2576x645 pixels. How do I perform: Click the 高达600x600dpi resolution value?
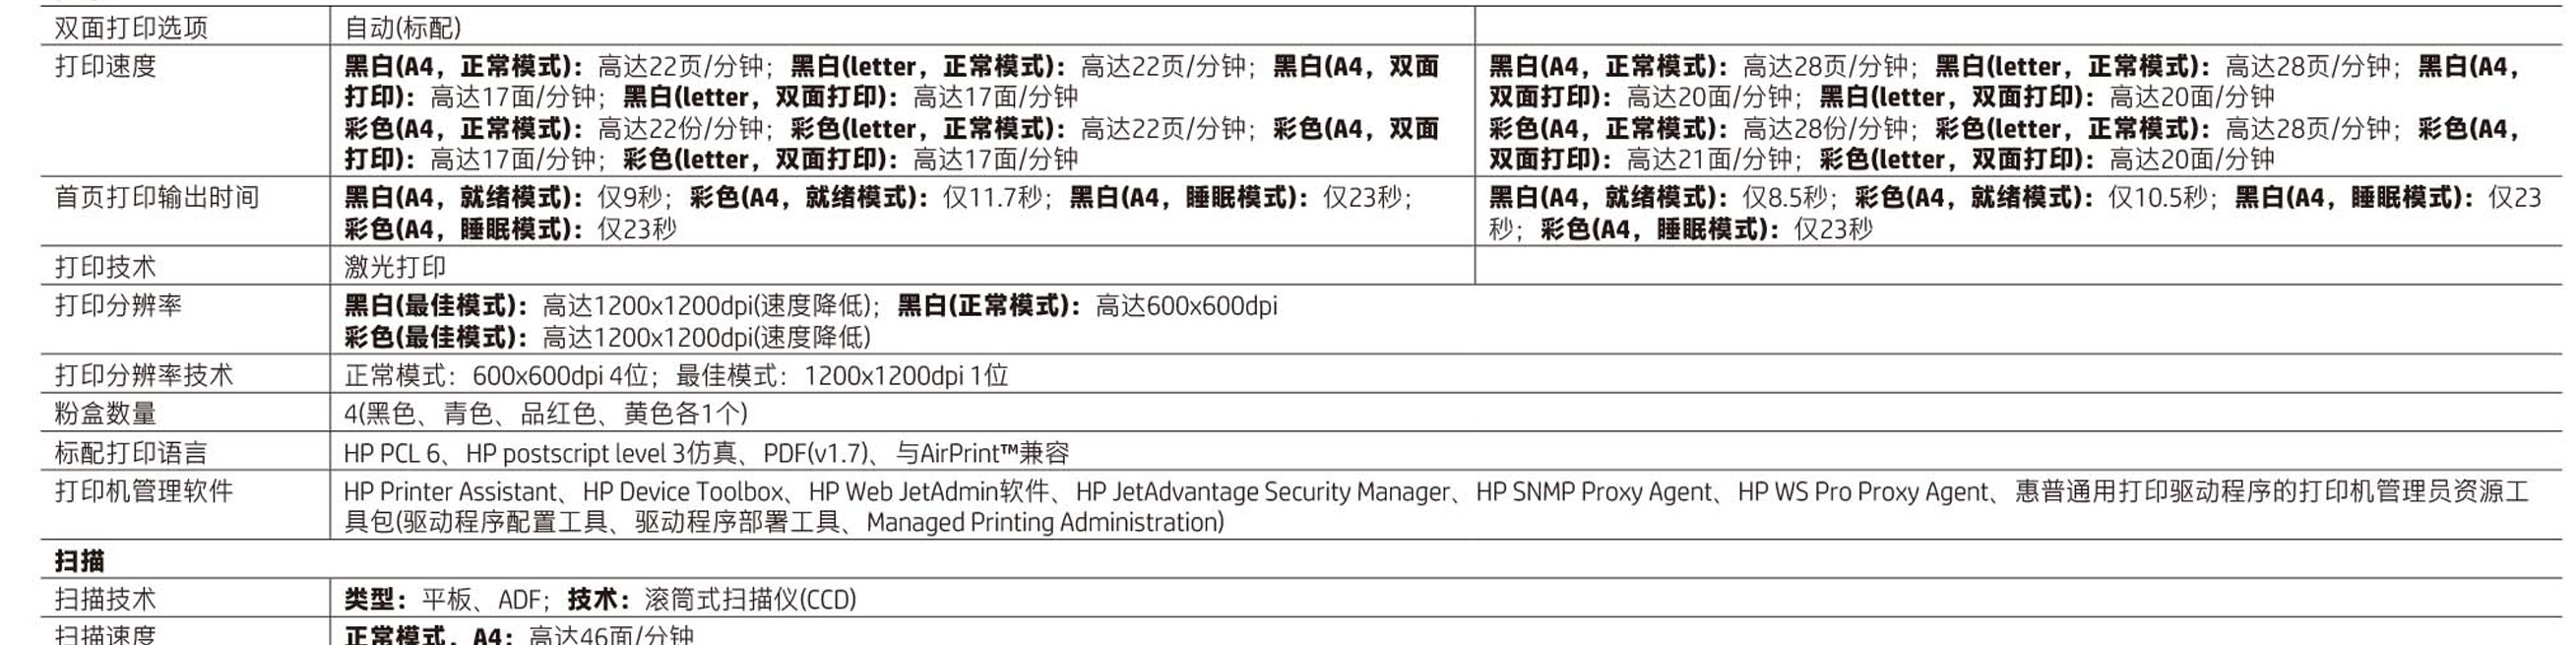click(1187, 306)
